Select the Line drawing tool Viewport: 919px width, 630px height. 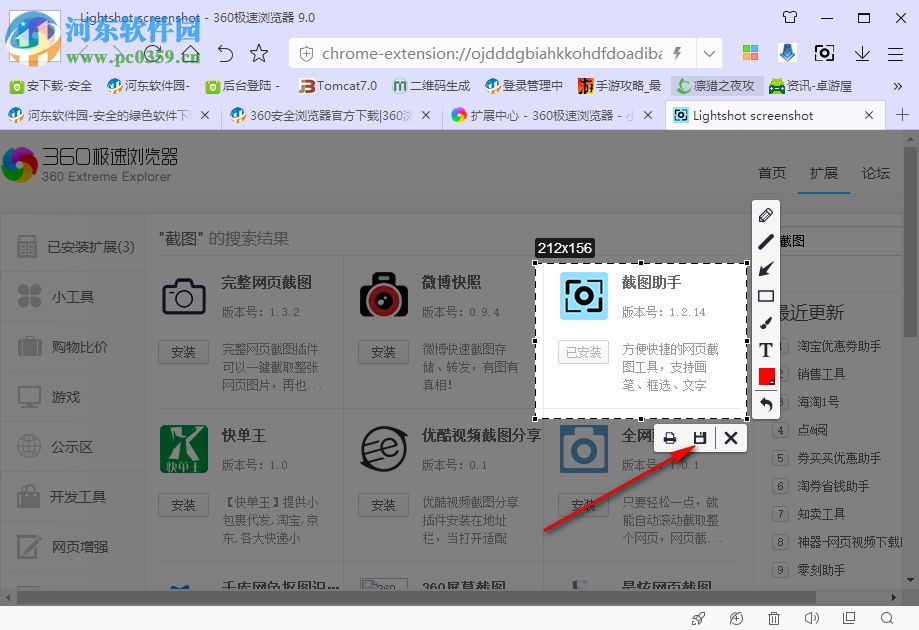[x=766, y=241]
